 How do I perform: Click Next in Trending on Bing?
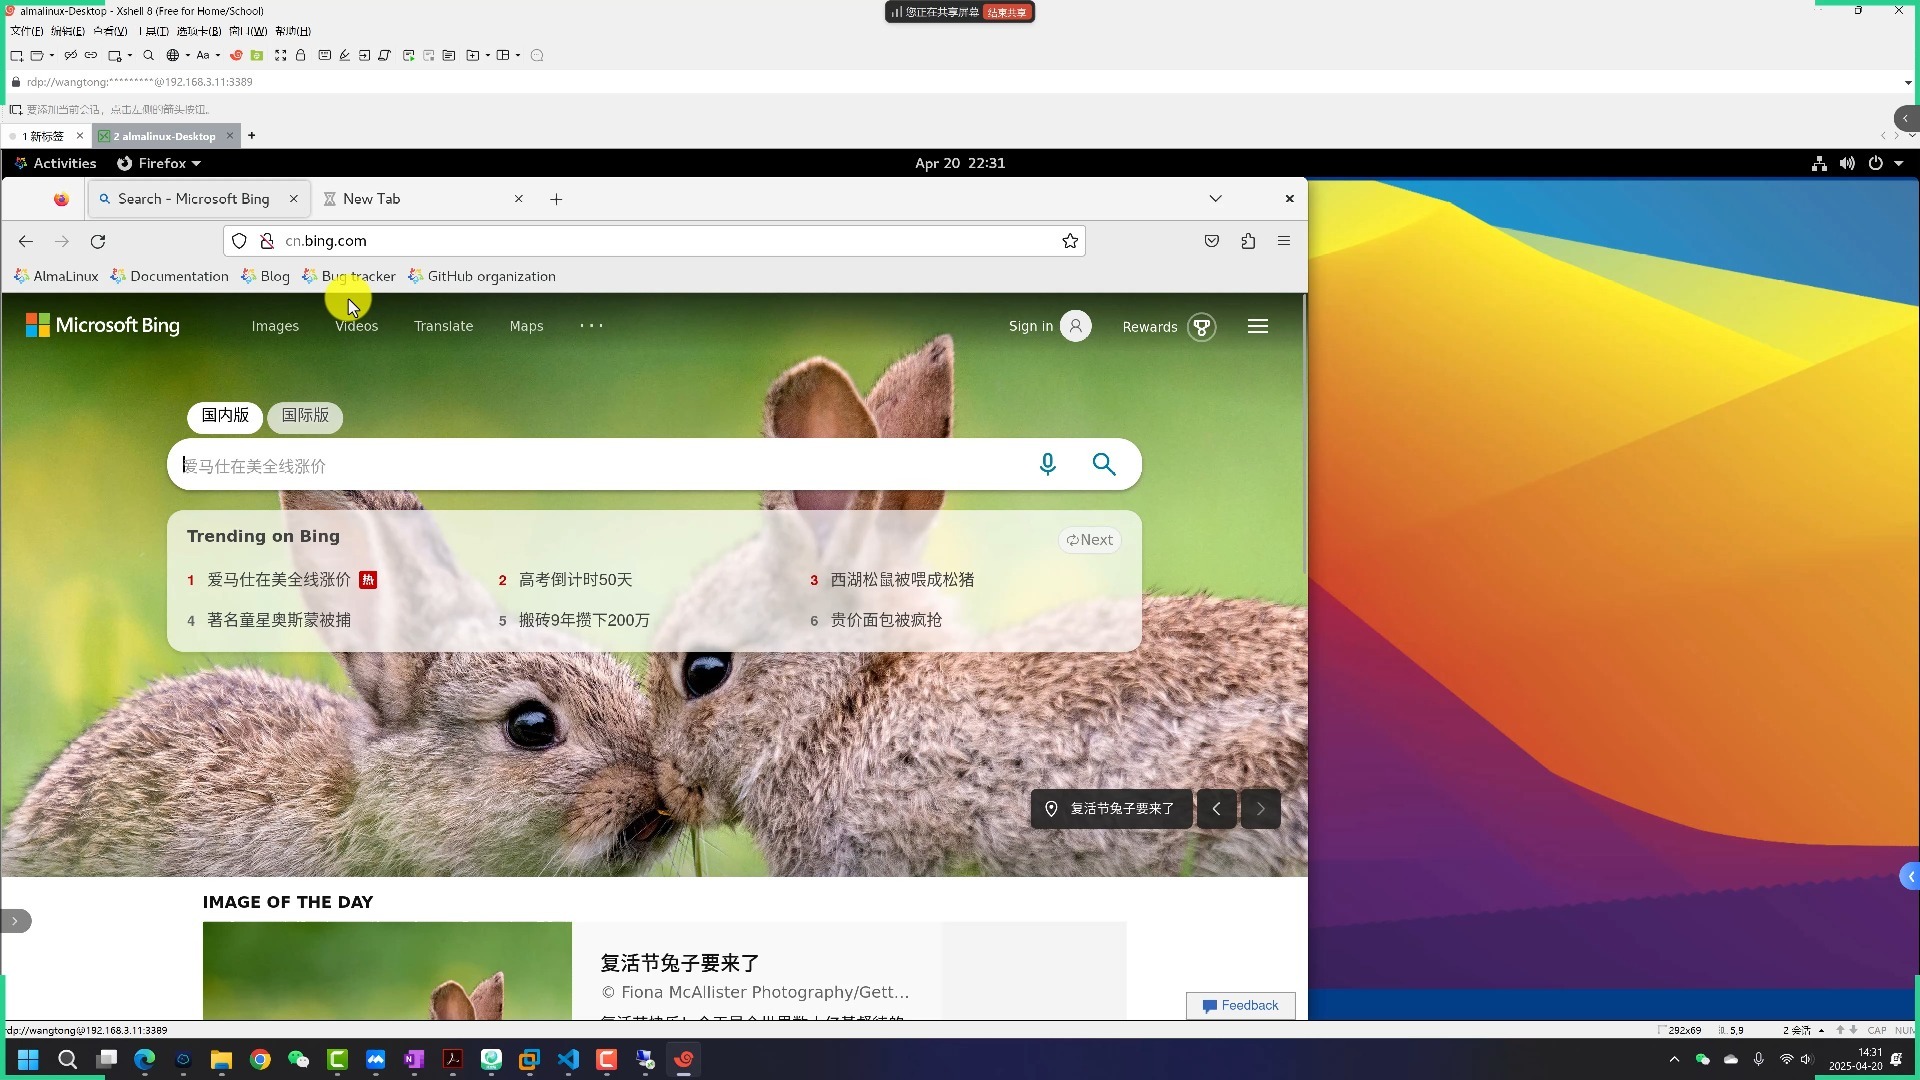pos(1089,540)
